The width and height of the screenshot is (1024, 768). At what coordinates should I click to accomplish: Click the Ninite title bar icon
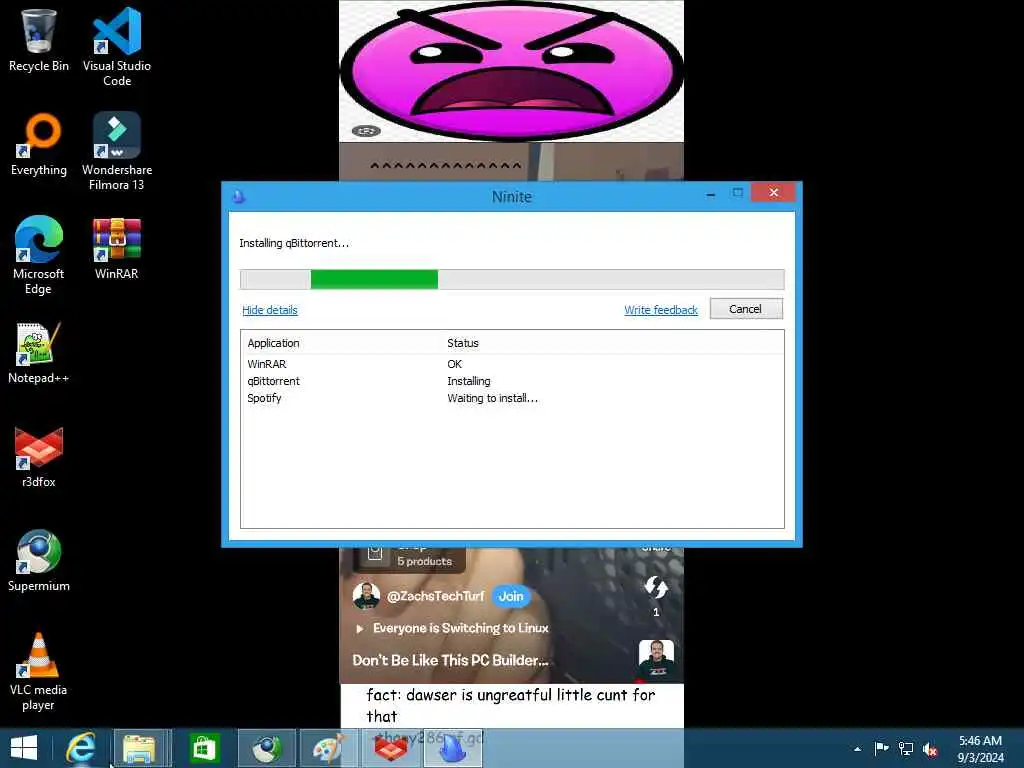click(x=239, y=196)
